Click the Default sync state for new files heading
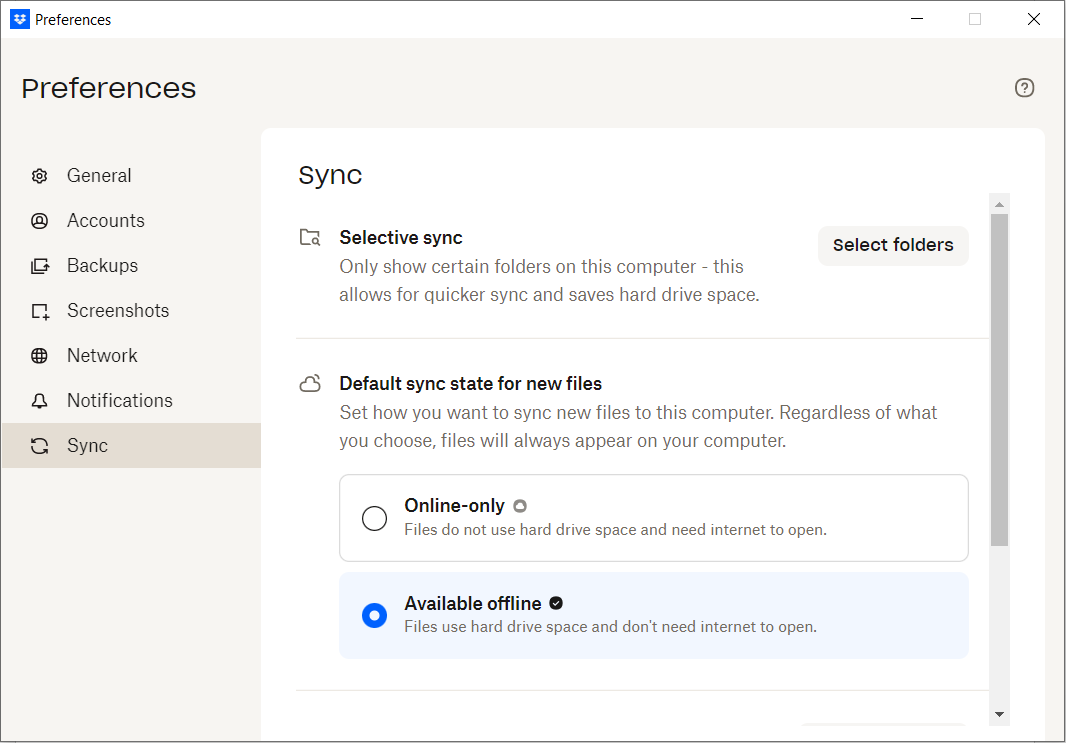This screenshot has height=743, width=1066. pos(470,383)
